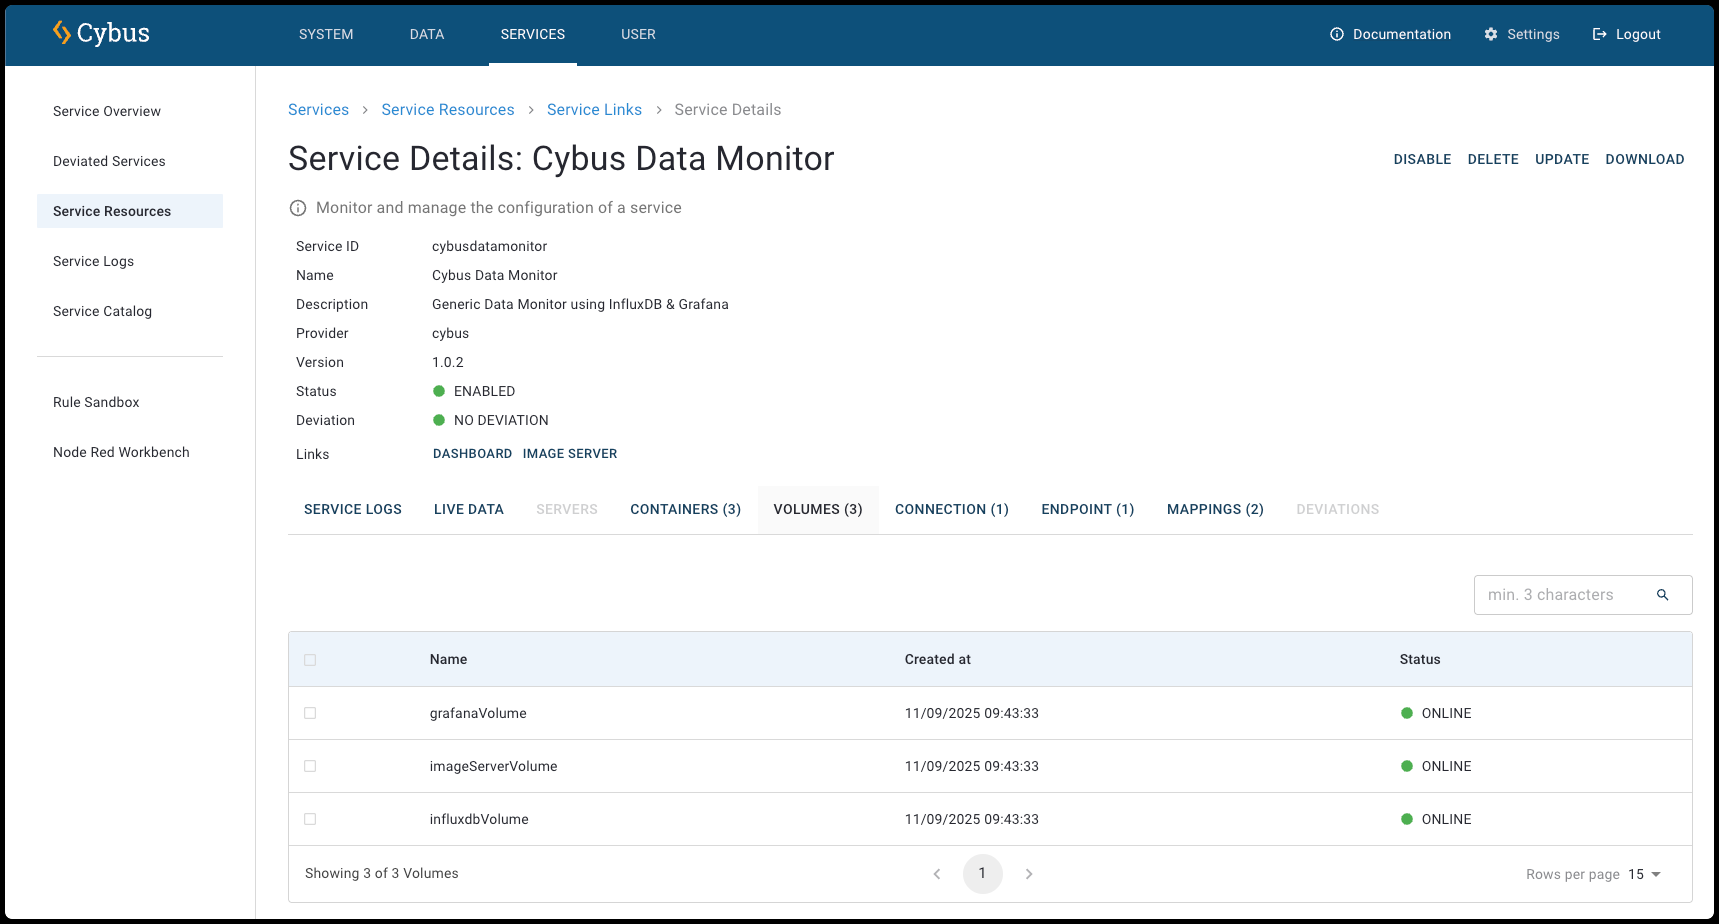
Task: Open the DATA menu in top navigation
Action: [x=427, y=34]
